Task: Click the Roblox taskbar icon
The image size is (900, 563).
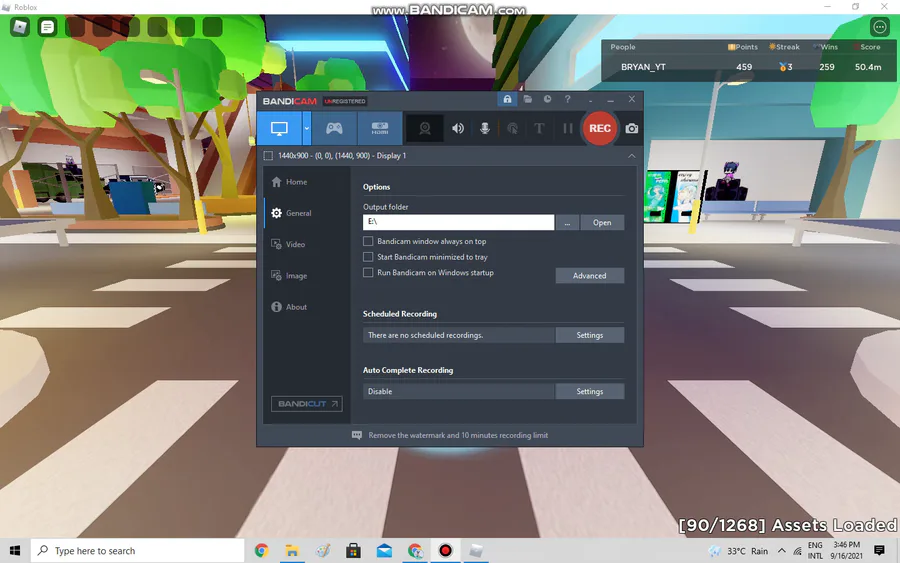Action: [x=476, y=551]
